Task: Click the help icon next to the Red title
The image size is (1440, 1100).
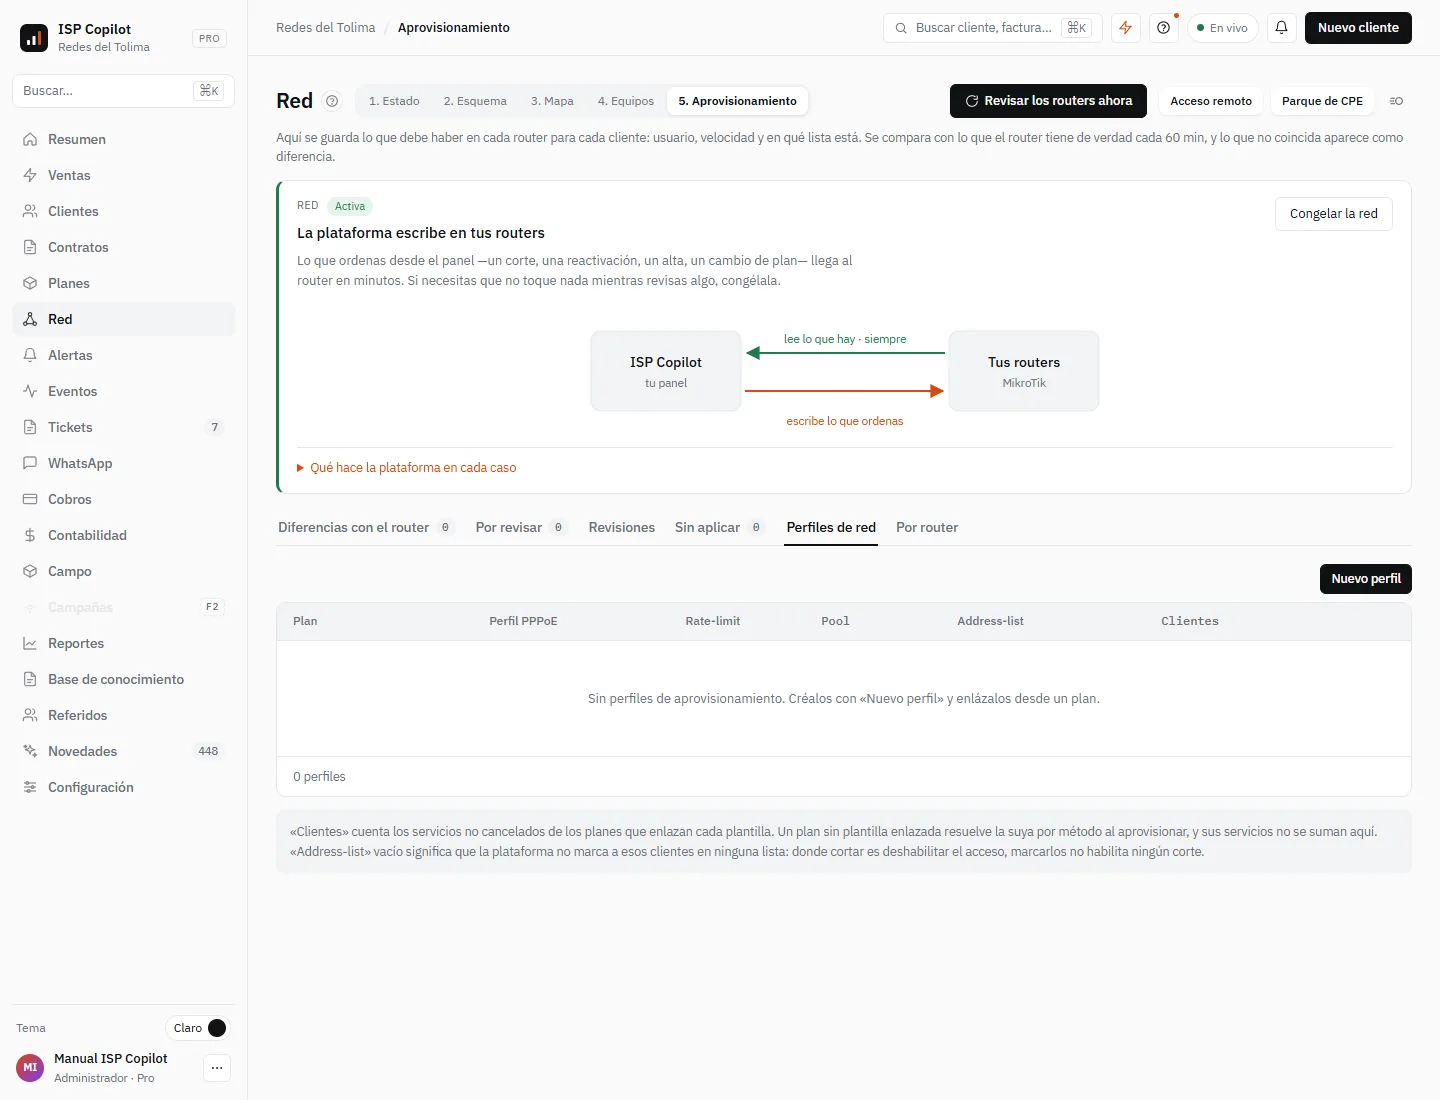Action: tap(333, 101)
